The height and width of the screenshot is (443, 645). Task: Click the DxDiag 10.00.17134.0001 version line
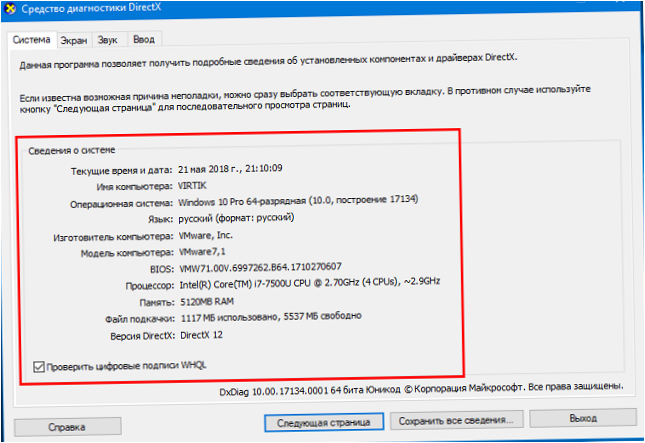pos(421,388)
